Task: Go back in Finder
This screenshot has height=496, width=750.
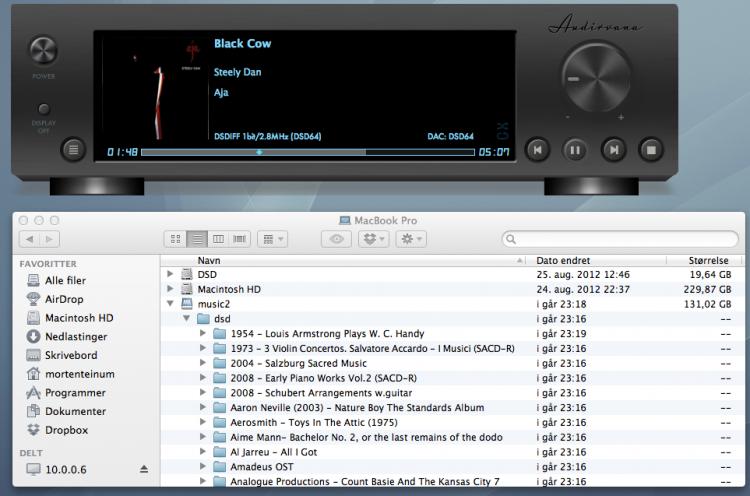Action: click(x=29, y=239)
